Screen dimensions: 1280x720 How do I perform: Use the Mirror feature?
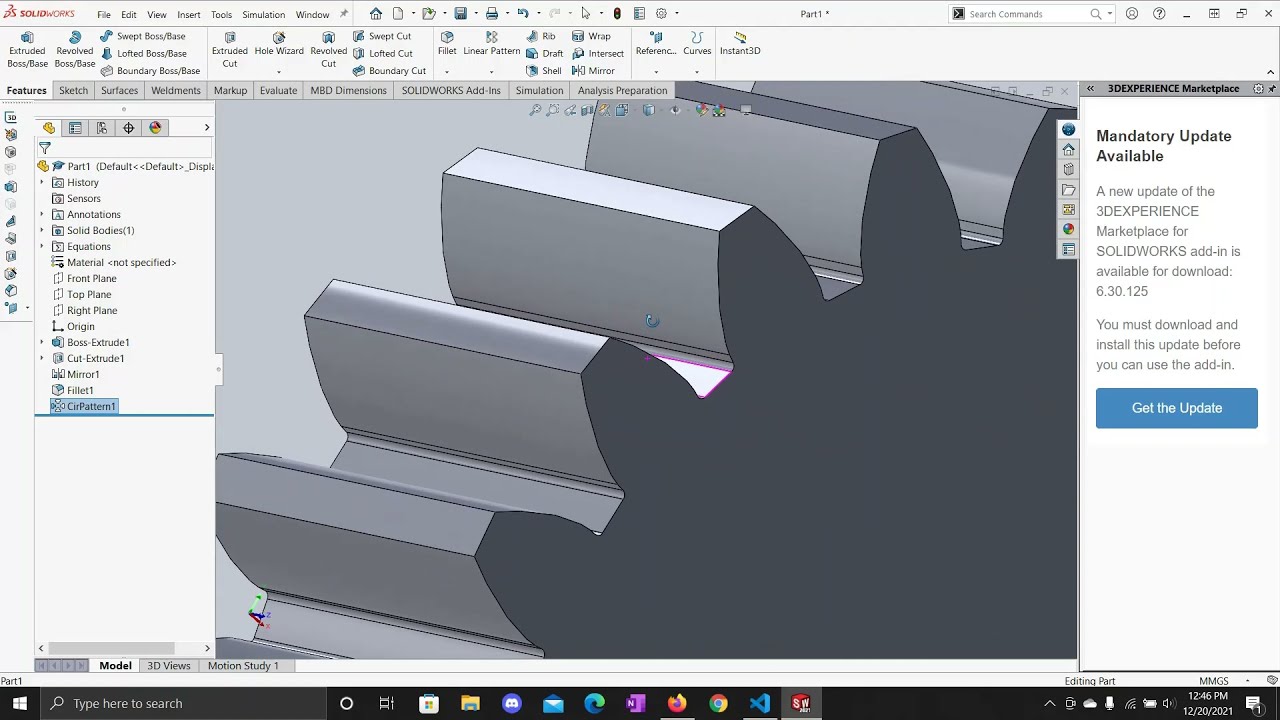593,71
